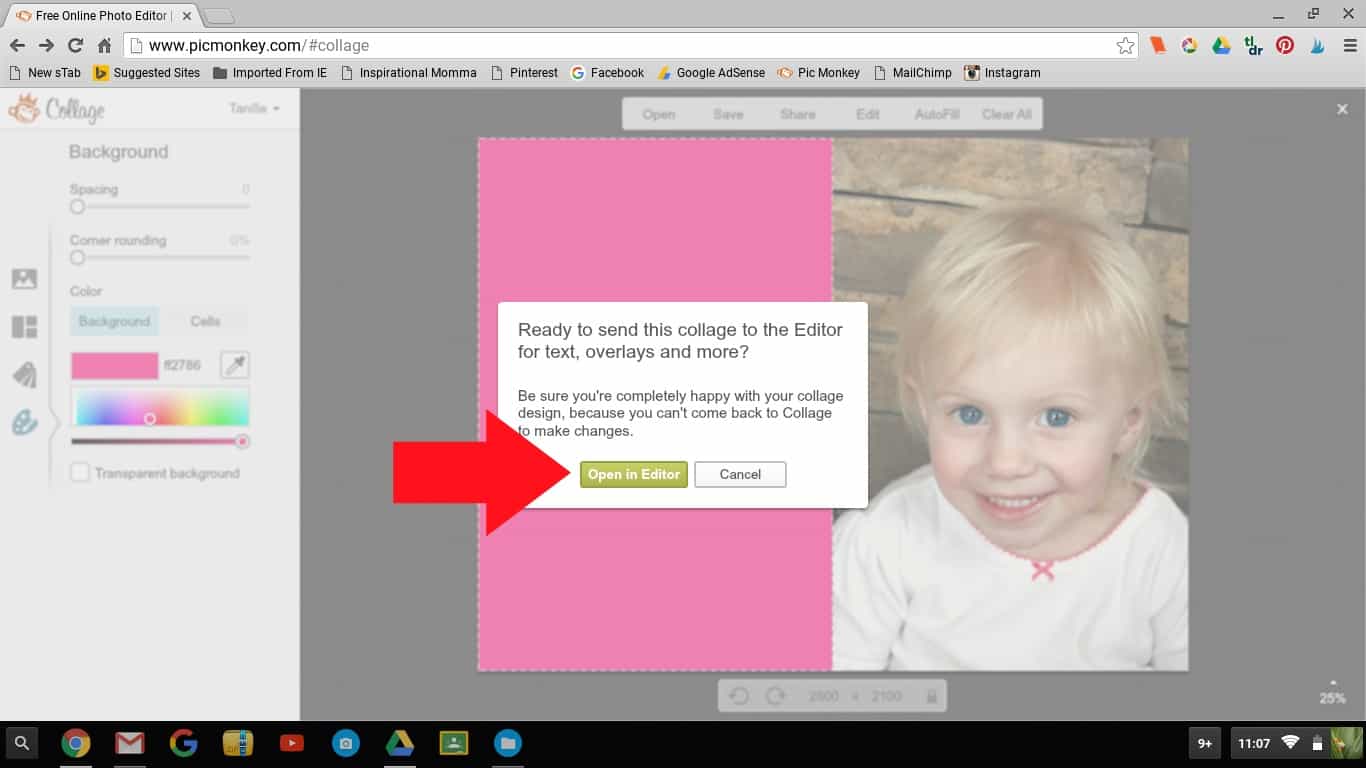Open the Chrome menu button
The image size is (1366, 768).
click(1349, 45)
